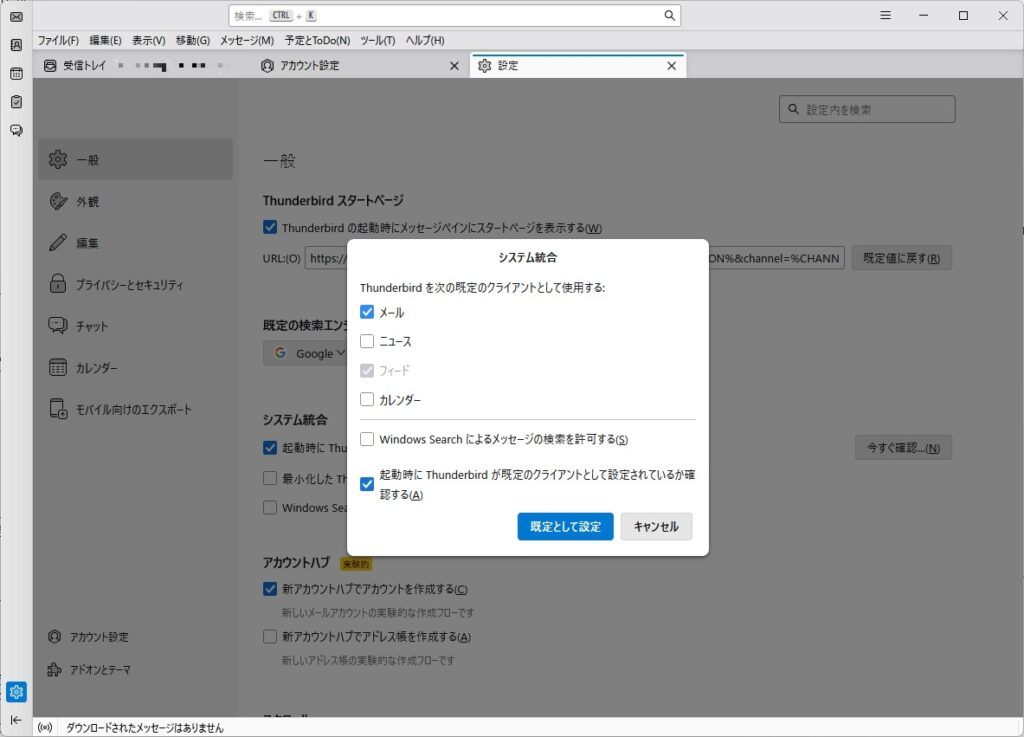
Task: Open the Address Book space icon
Action: pos(16,45)
